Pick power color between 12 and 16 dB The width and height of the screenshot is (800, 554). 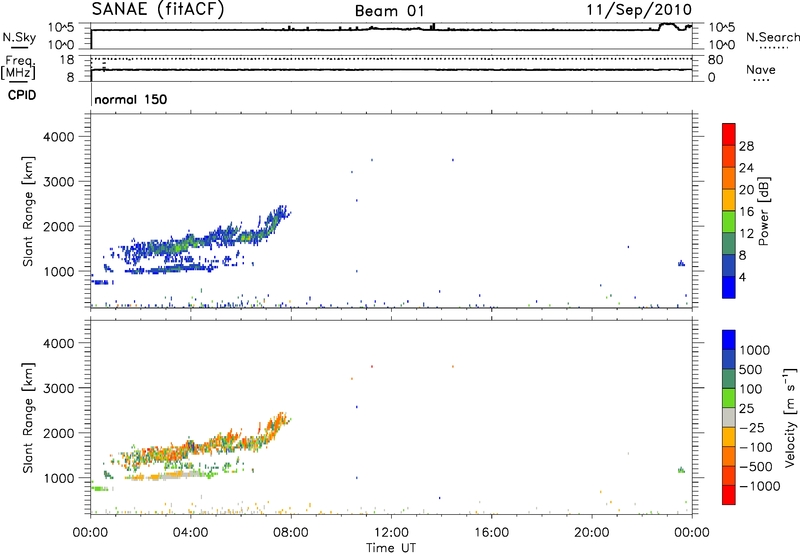tap(729, 222)
